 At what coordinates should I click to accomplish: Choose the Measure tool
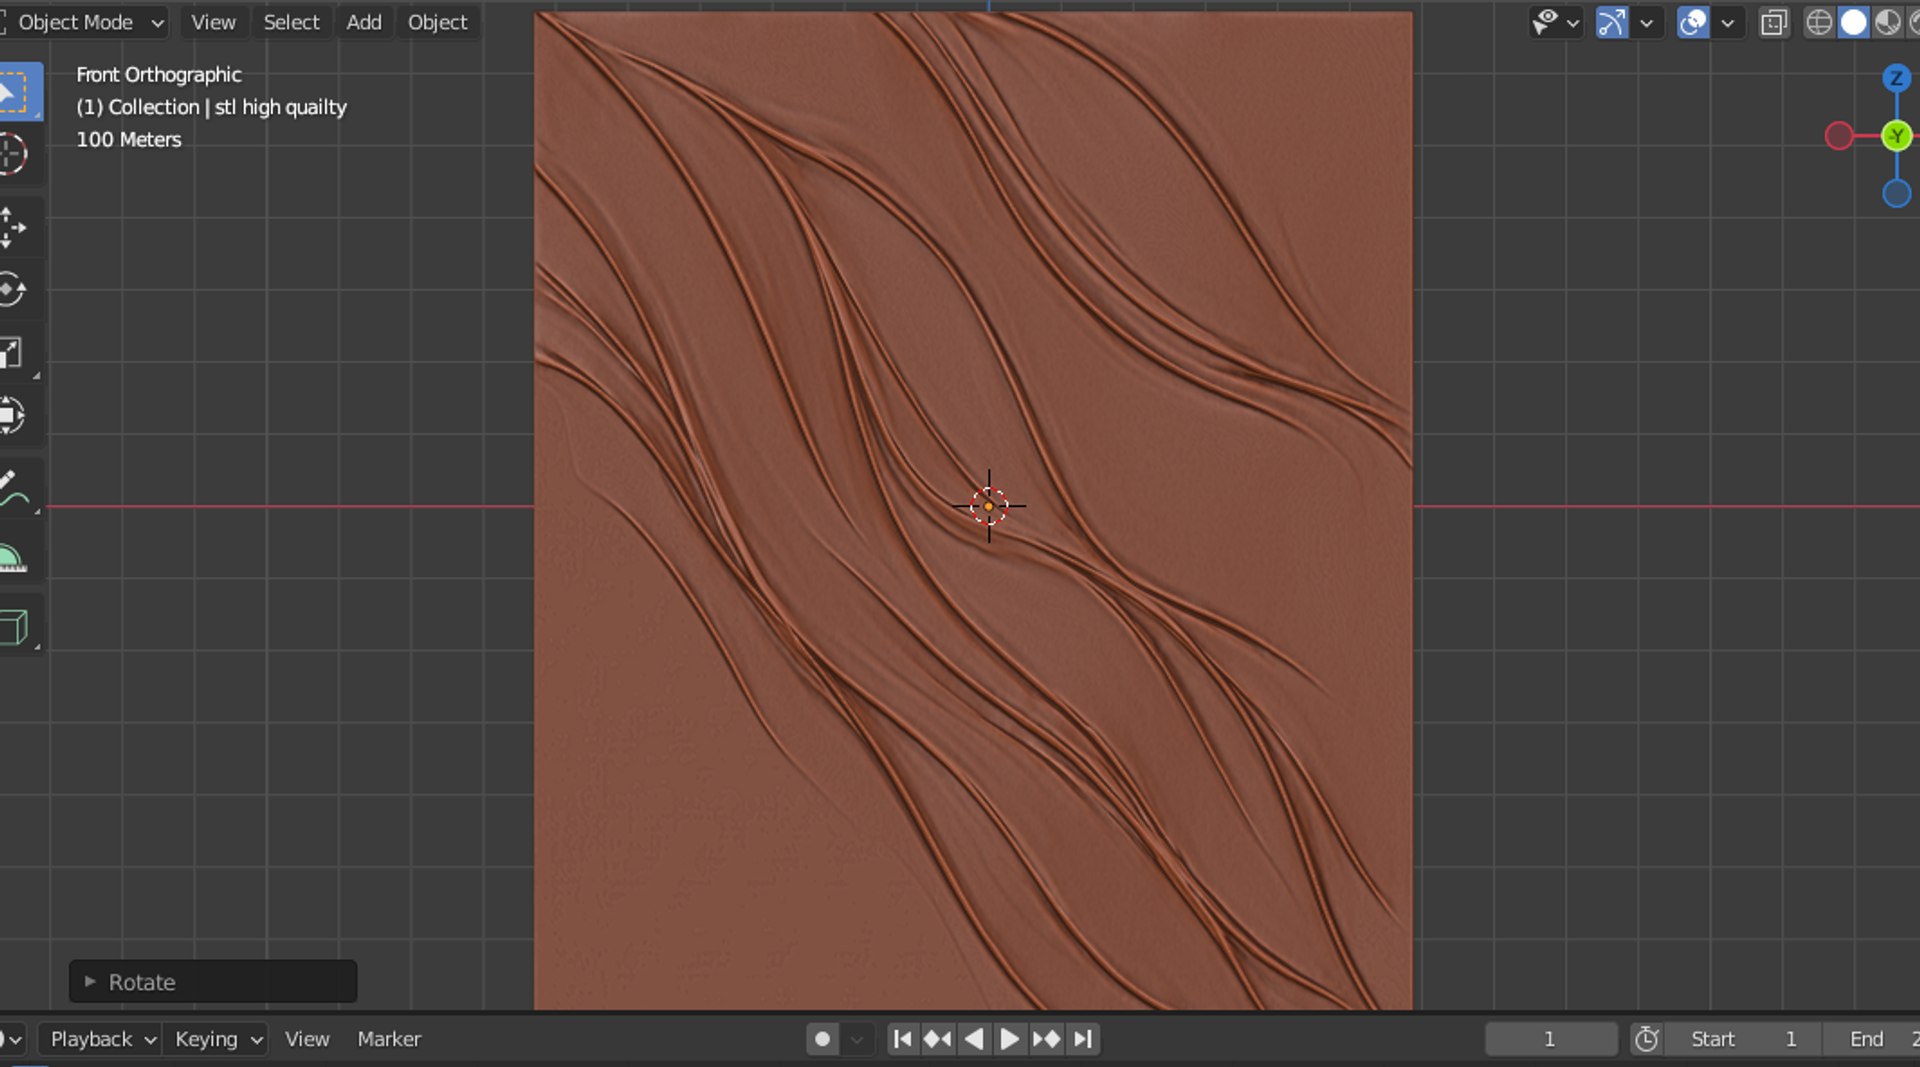(x=12, y=558)
